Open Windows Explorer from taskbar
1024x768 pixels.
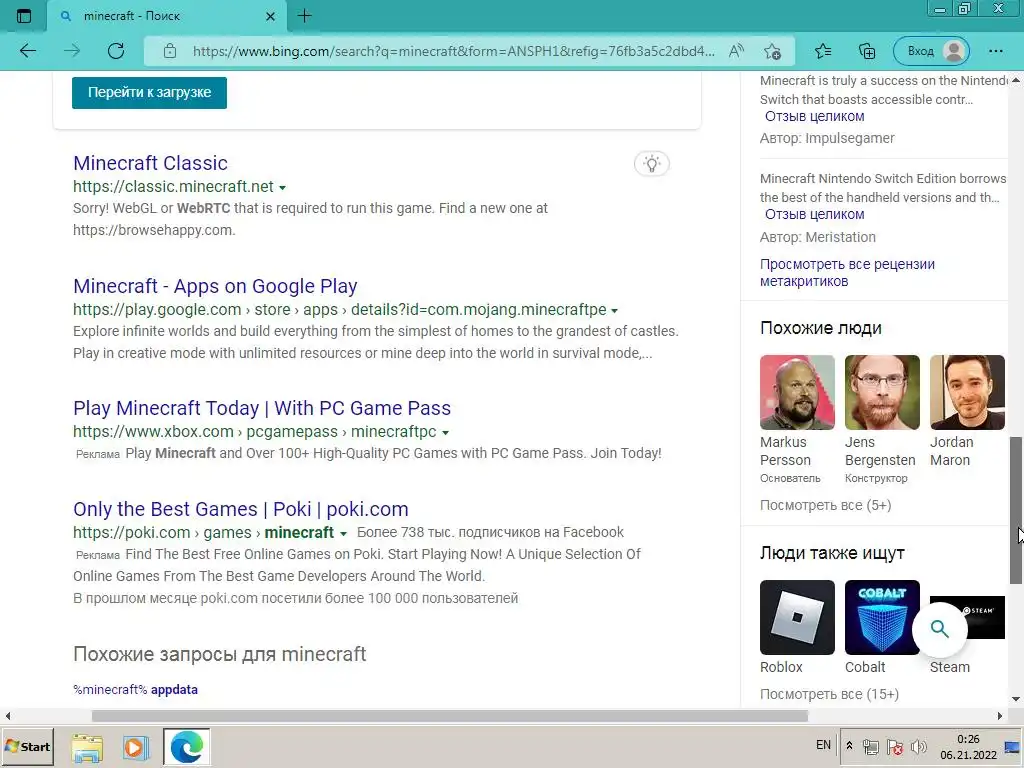(x=87, y=747)
